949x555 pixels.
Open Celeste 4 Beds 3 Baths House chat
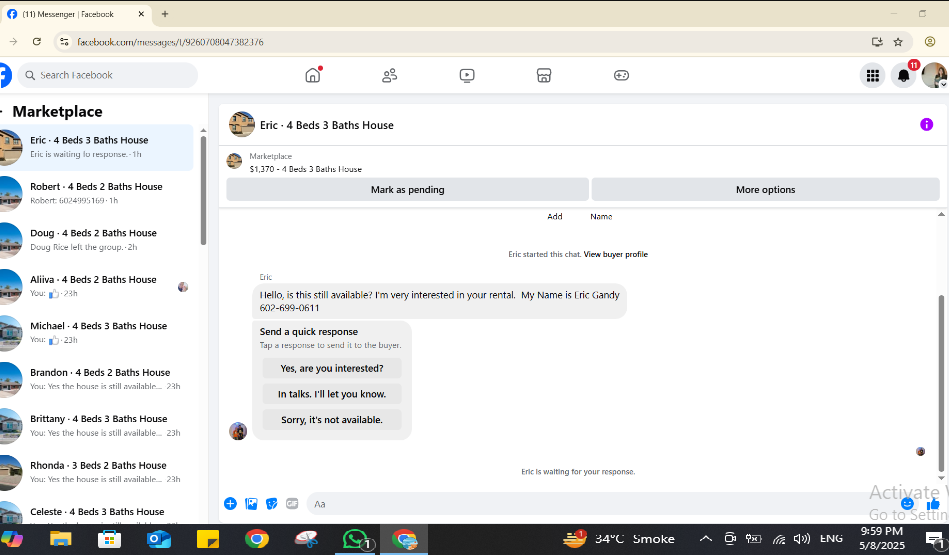(97, 513)
